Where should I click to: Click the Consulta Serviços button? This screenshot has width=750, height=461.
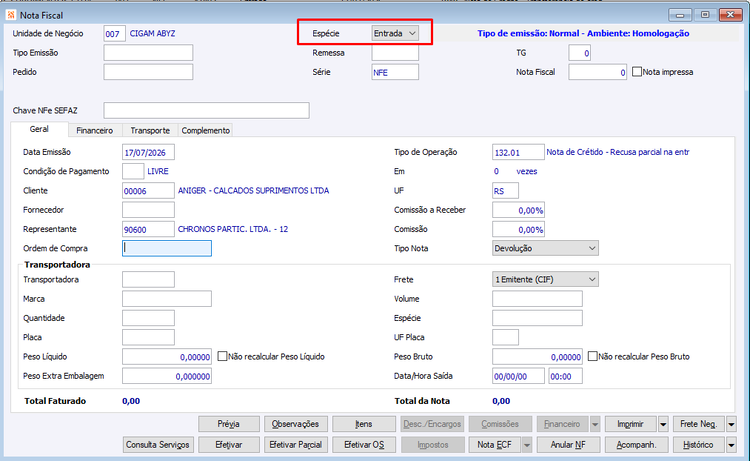pyautogui.click(x=158, y=445)
